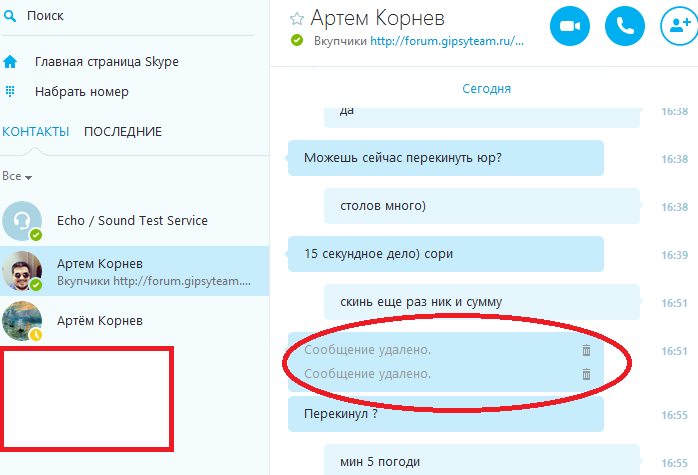This screenshot has width=698, height=475.
Task: Click the 16:55 timestamp next to 'Перекинул ?'
Action: 674,415
